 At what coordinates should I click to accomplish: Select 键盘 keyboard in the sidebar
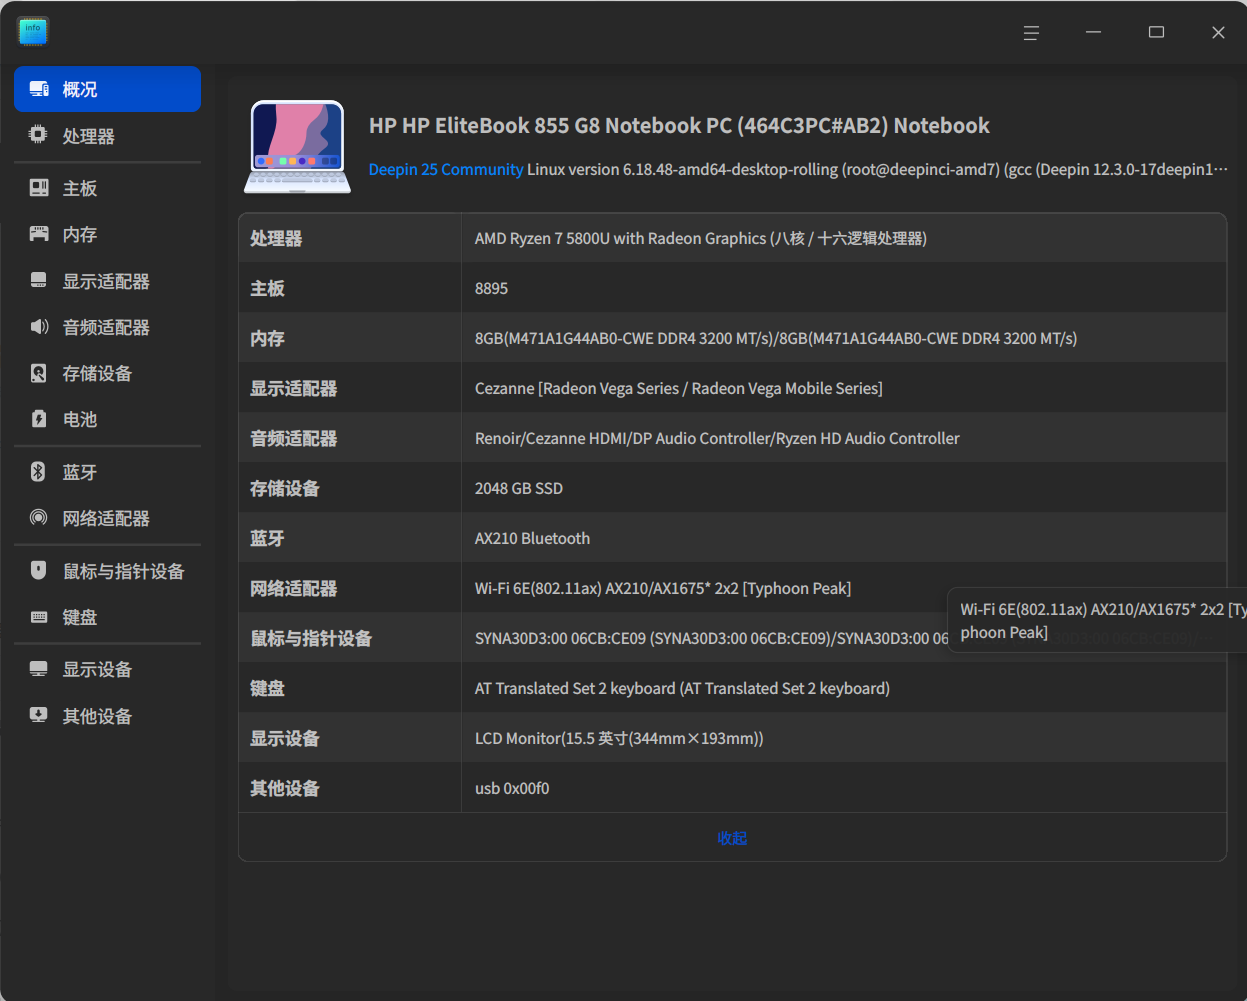coord(107,617)
